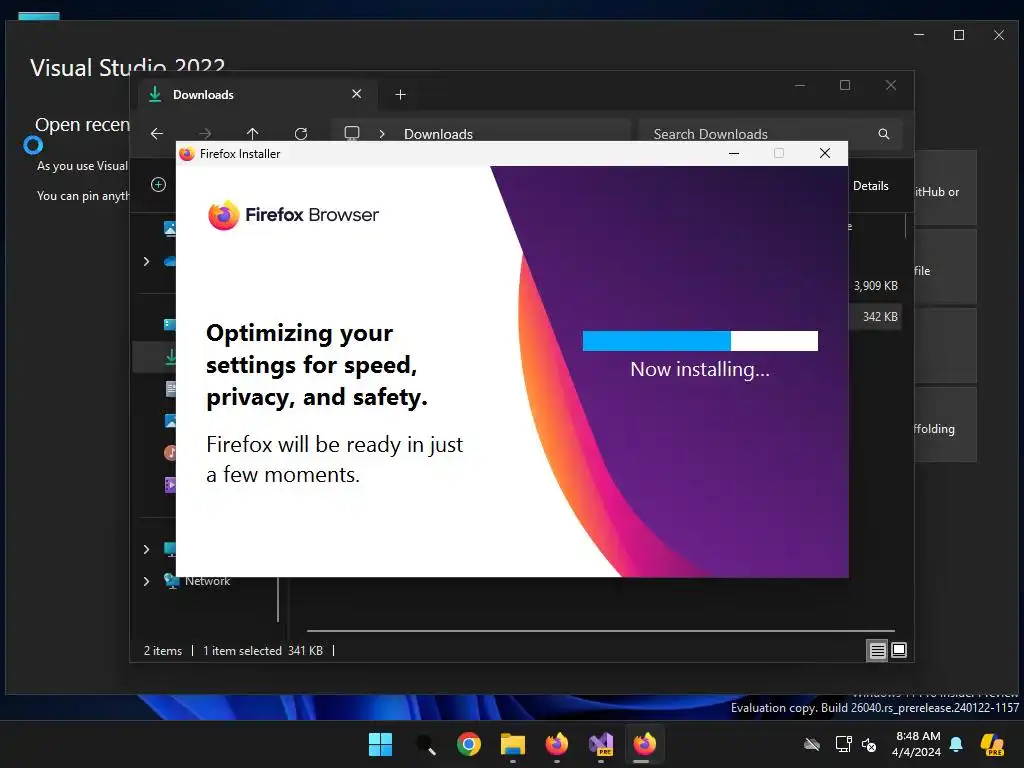
Task: Switch to the details list view
Action: [877, 650]
